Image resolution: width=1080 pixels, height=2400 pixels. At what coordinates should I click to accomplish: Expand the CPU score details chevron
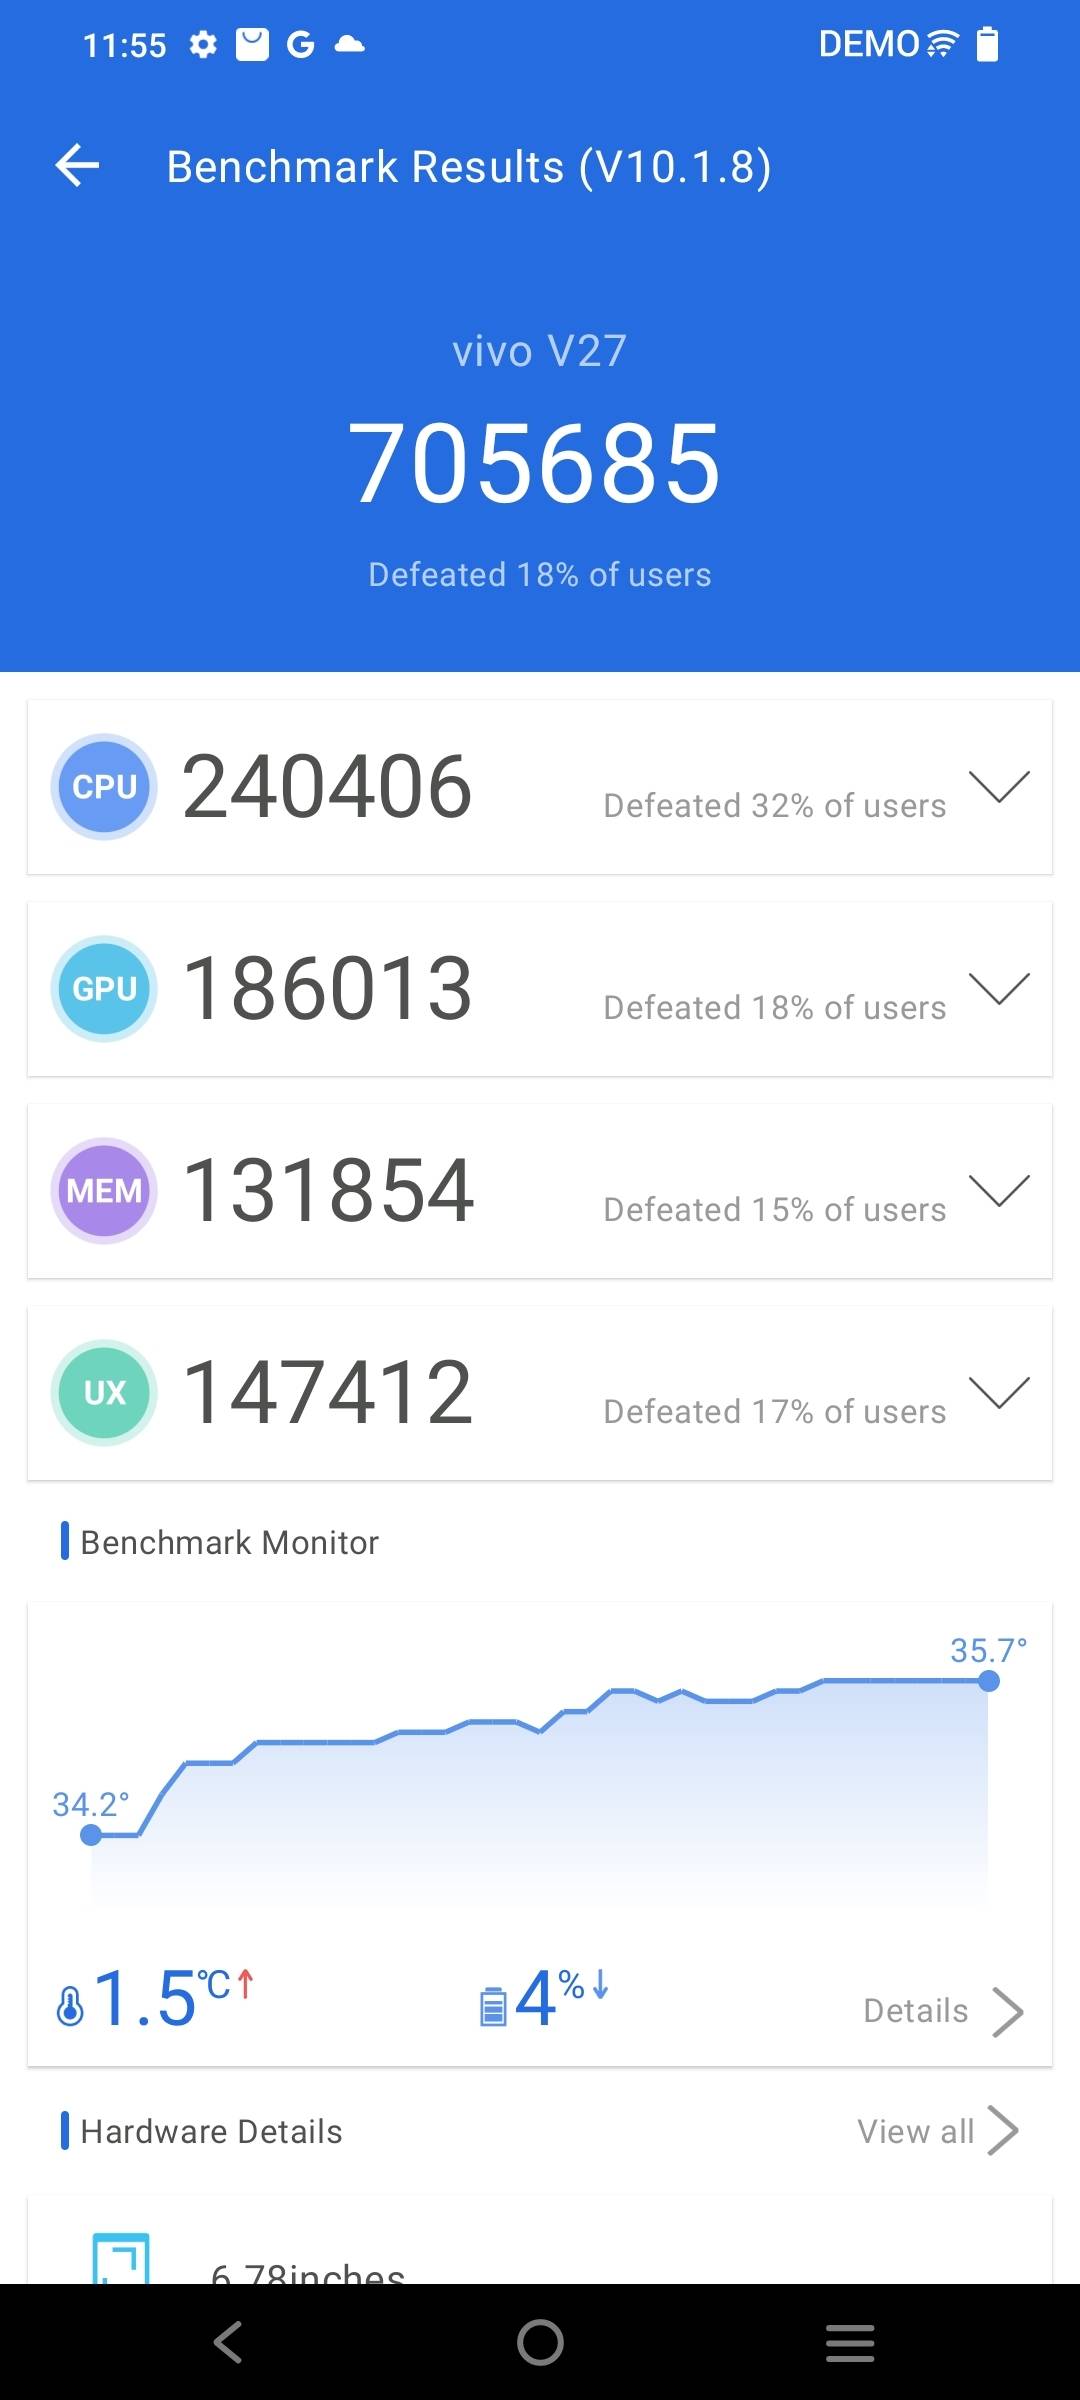[x=999, y=787]
